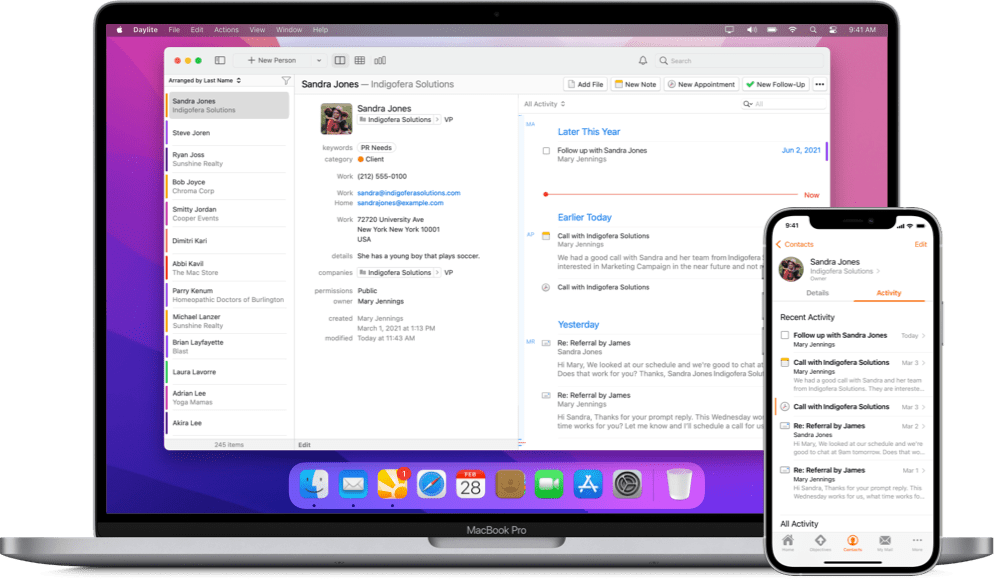Open the volume control in menu bar
The image size is (994, 580).
[751, 30]
